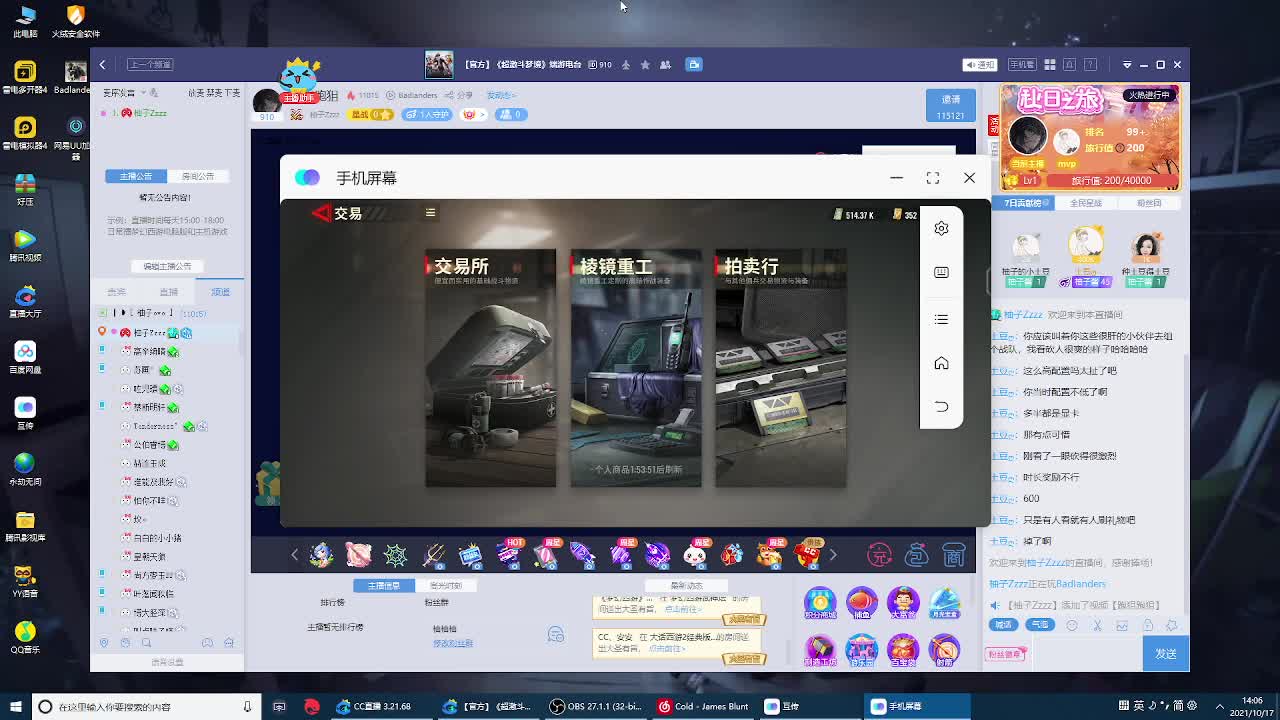
Task: Click 编辑主播公告 button
Action: point(167,266)
